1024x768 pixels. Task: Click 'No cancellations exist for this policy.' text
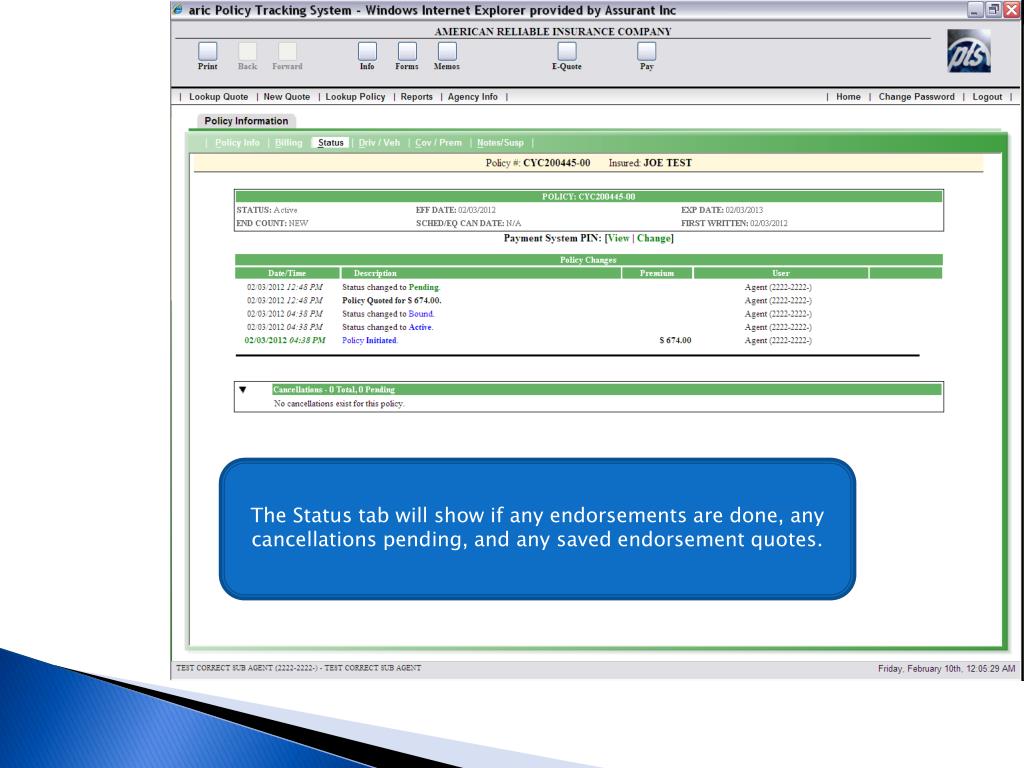point(339,404)
